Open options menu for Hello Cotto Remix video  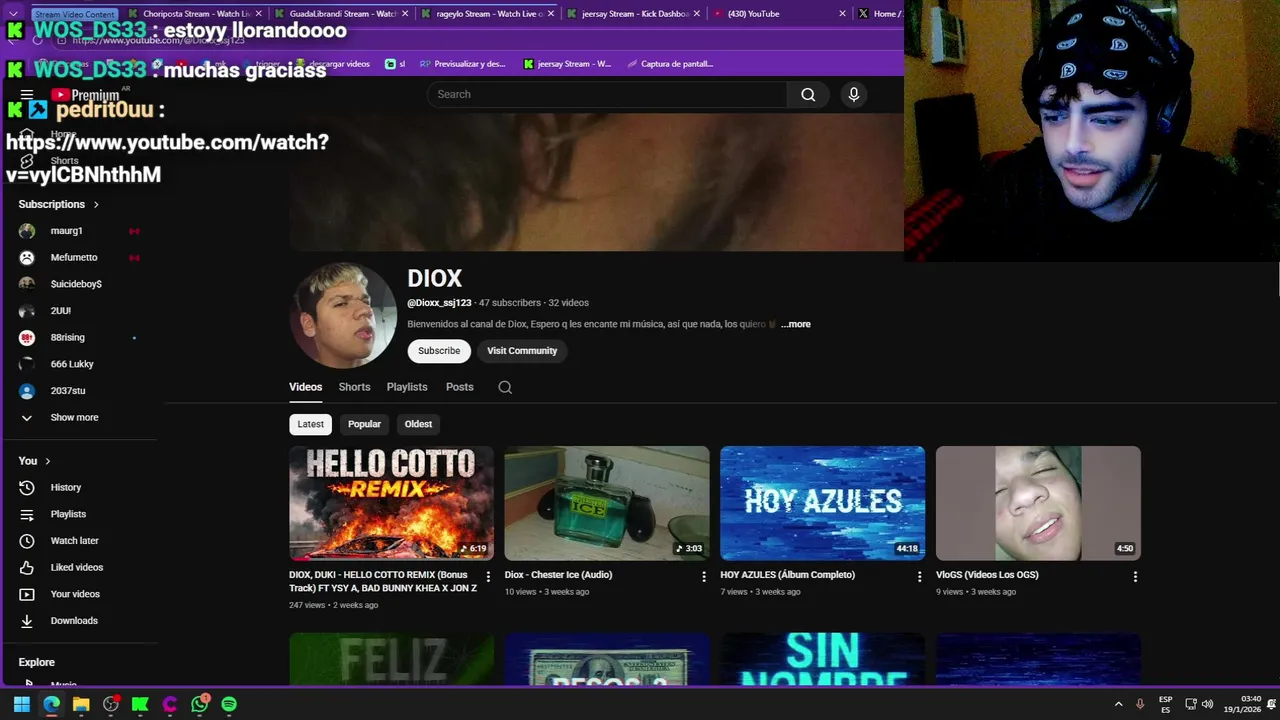[x=488, y=577]
